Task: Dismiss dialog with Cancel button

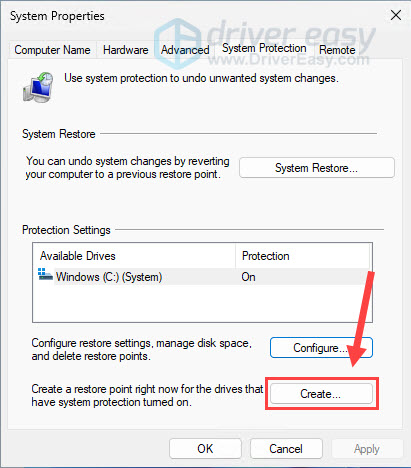Action: [286, 449]
